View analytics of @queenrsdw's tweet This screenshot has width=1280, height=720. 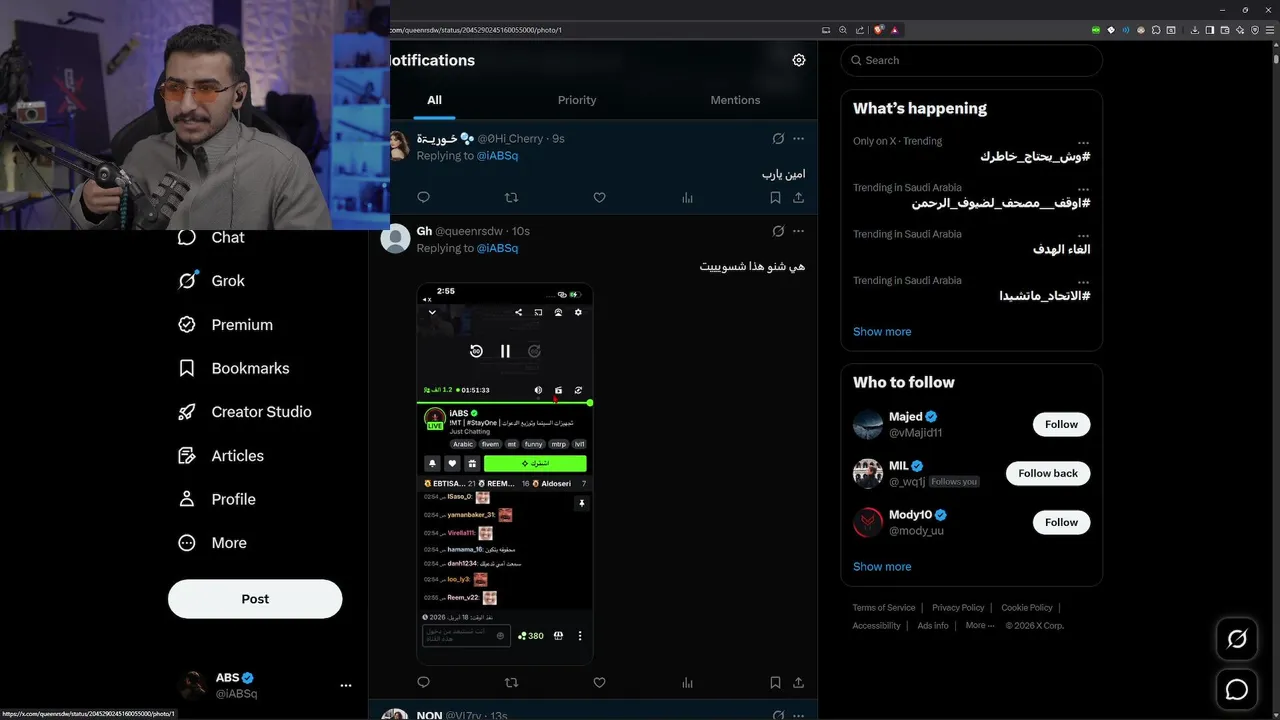(687, 683)
